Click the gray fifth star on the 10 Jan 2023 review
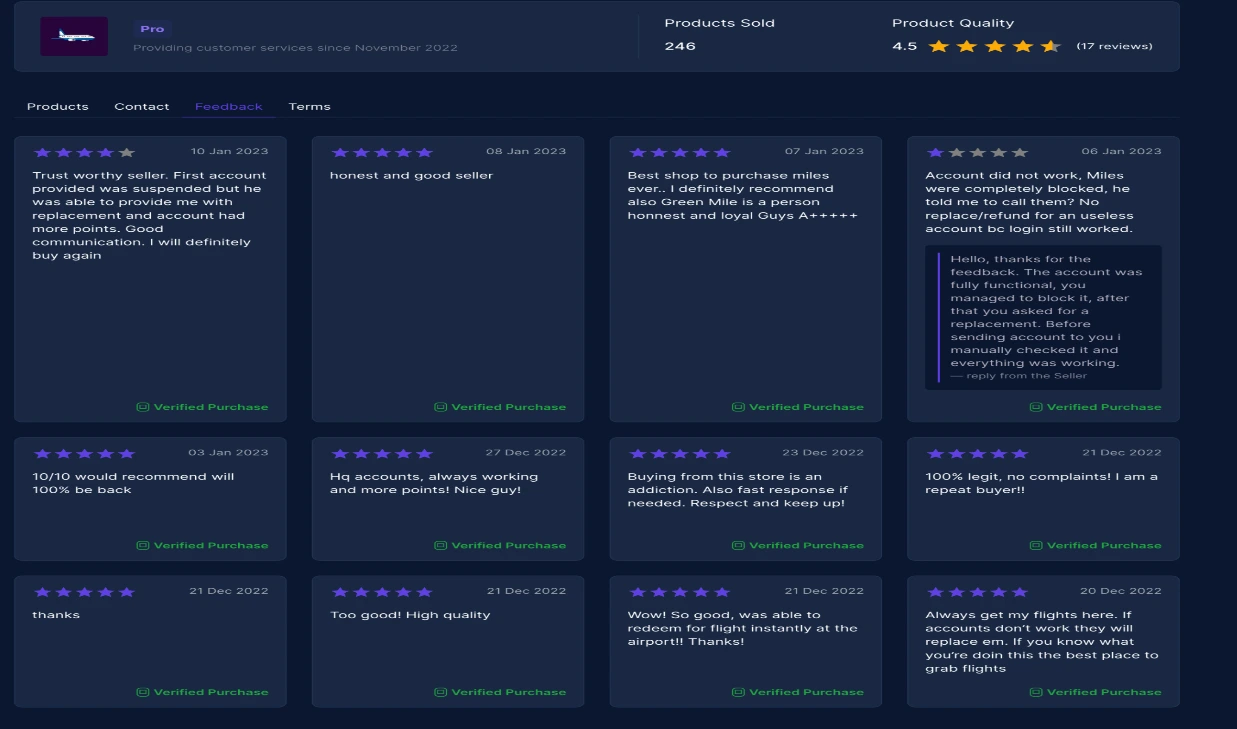Screen dimensions: 1237x729 [126, 152]
